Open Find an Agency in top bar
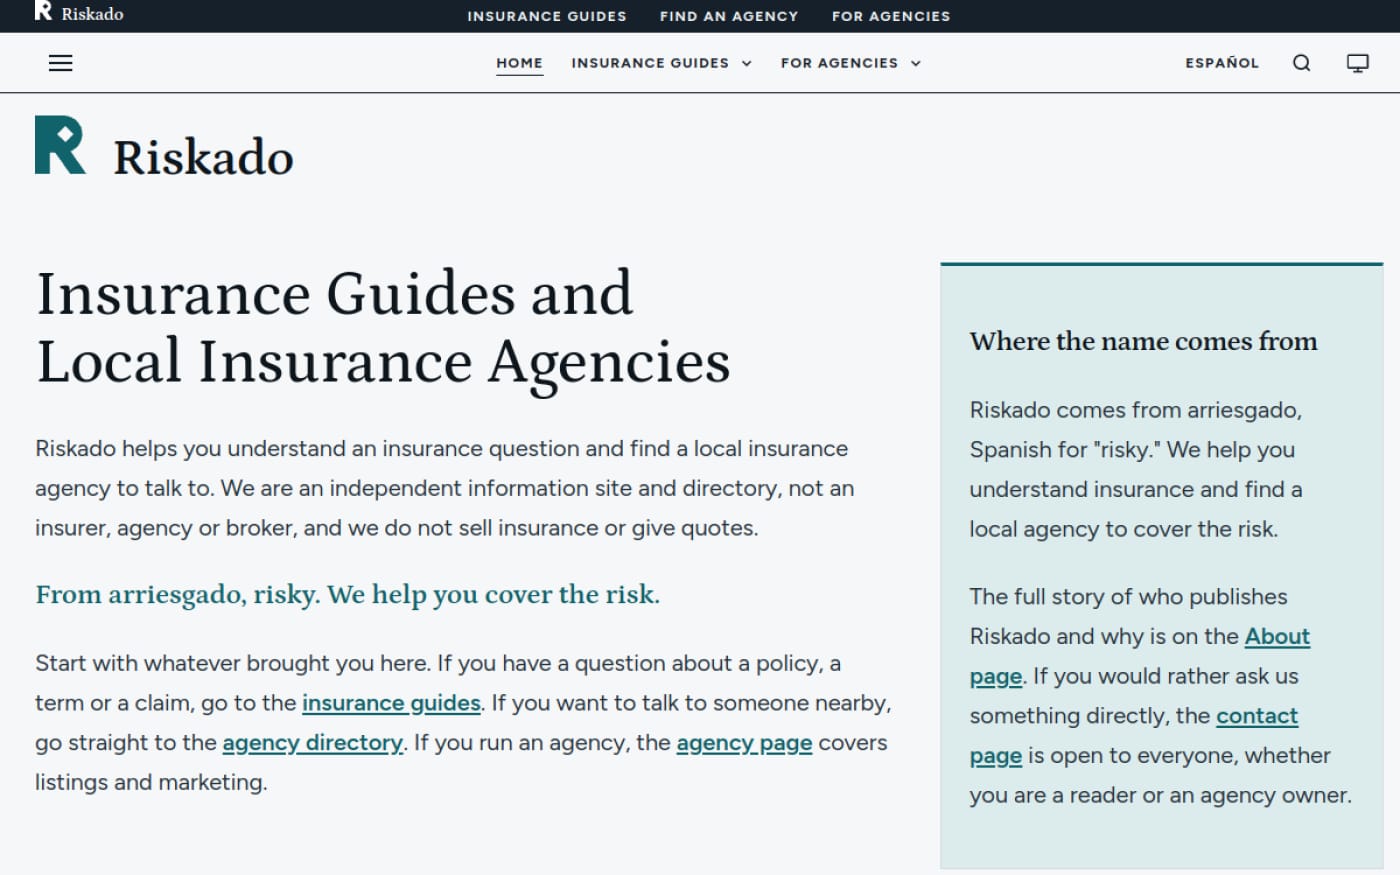The width and height of the screenshot is (1400, 875). pos(729,16)
